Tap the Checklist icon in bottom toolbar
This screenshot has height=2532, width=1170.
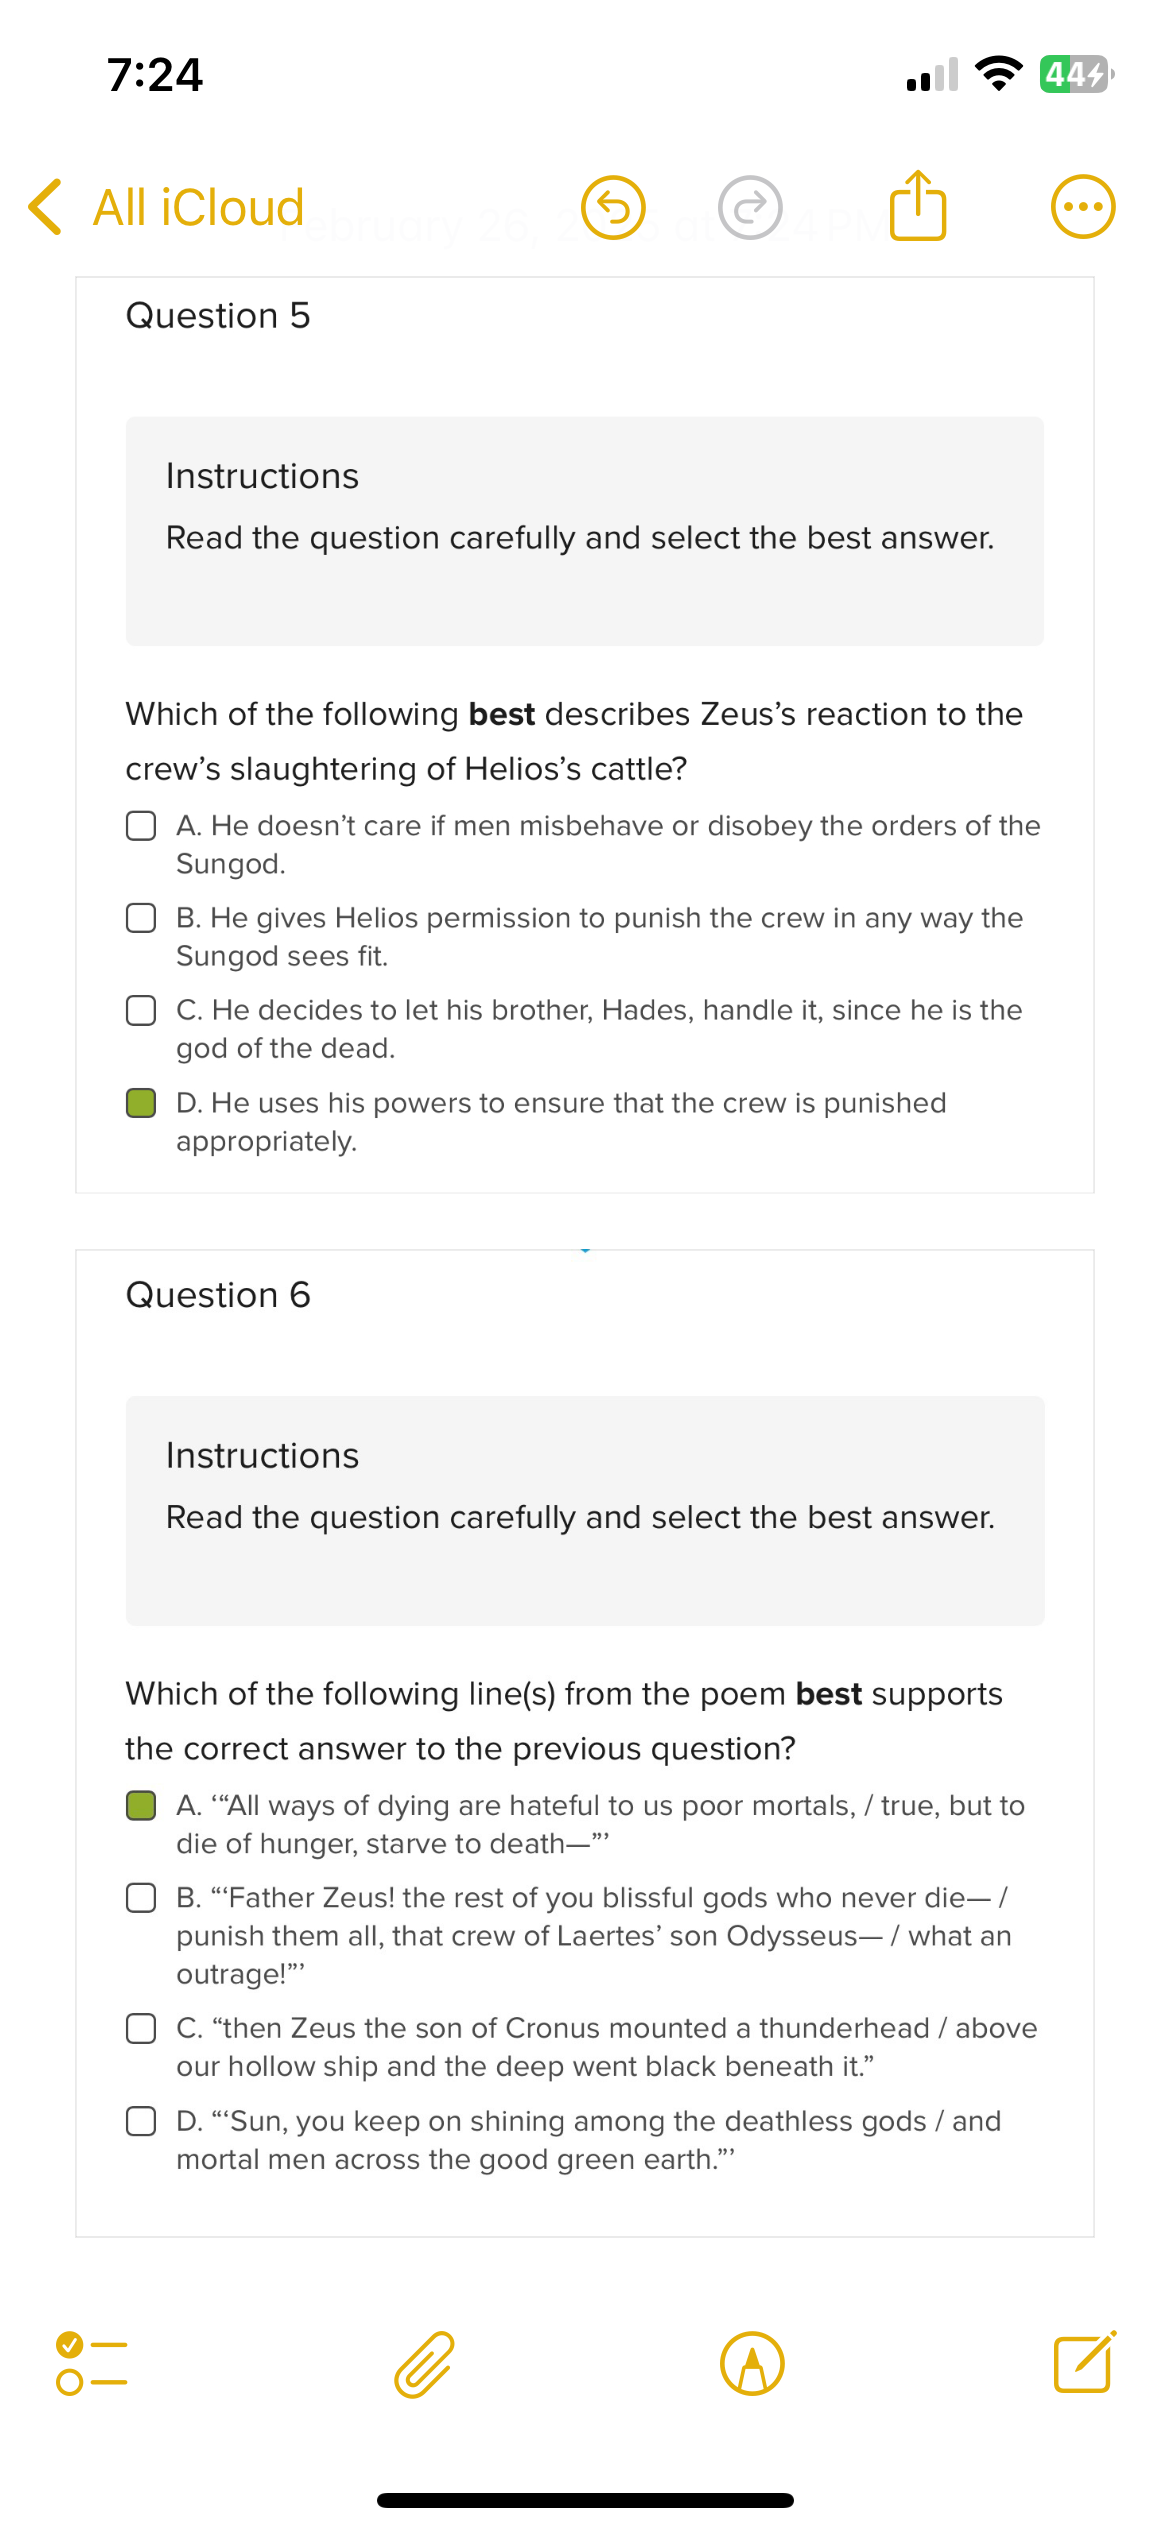tap(88, 2363)
